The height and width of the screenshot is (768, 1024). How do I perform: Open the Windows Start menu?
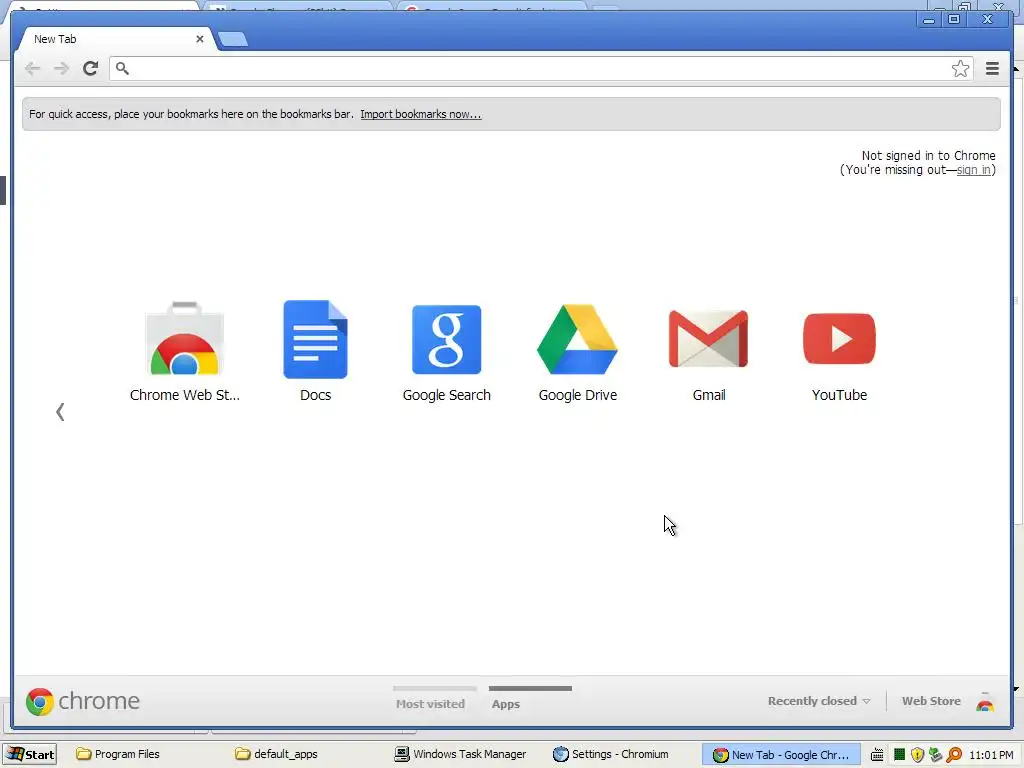coord(30,754)
